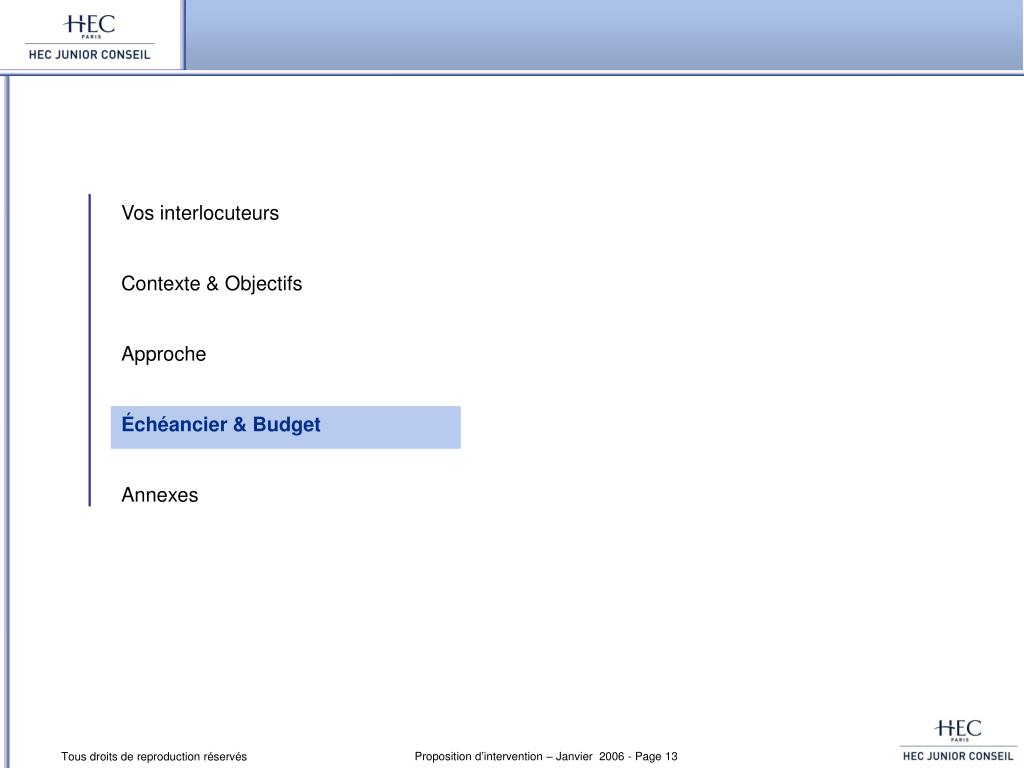The height and width of the screenshot is (768, 1024).
Task: Click the highlighted 'Échéancier & Budget' section
Action: tap(285, 427)
